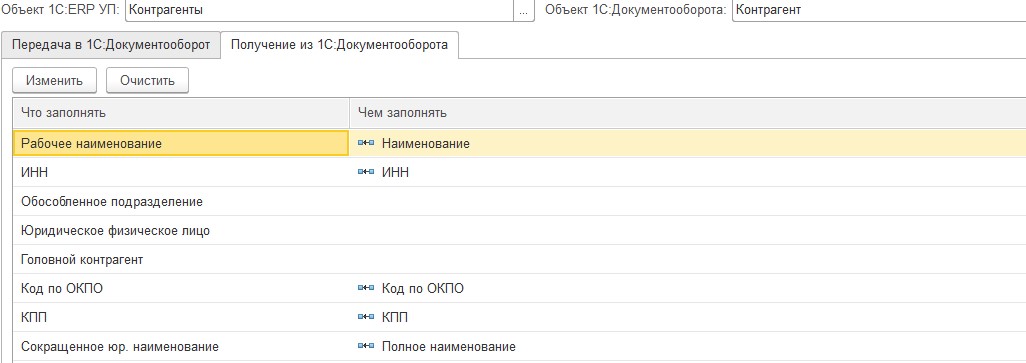The height and width of the screenshot is (363, 1026).
Task: Click the Наименование value in Чем заполнять
Action: point(425,143)
